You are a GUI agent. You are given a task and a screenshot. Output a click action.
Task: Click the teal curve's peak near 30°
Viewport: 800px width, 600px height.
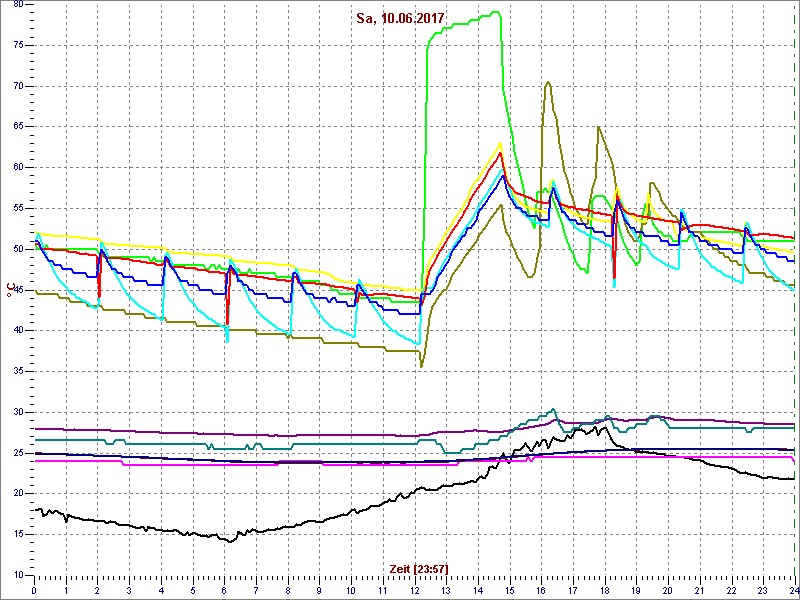[x=553, y=409]
